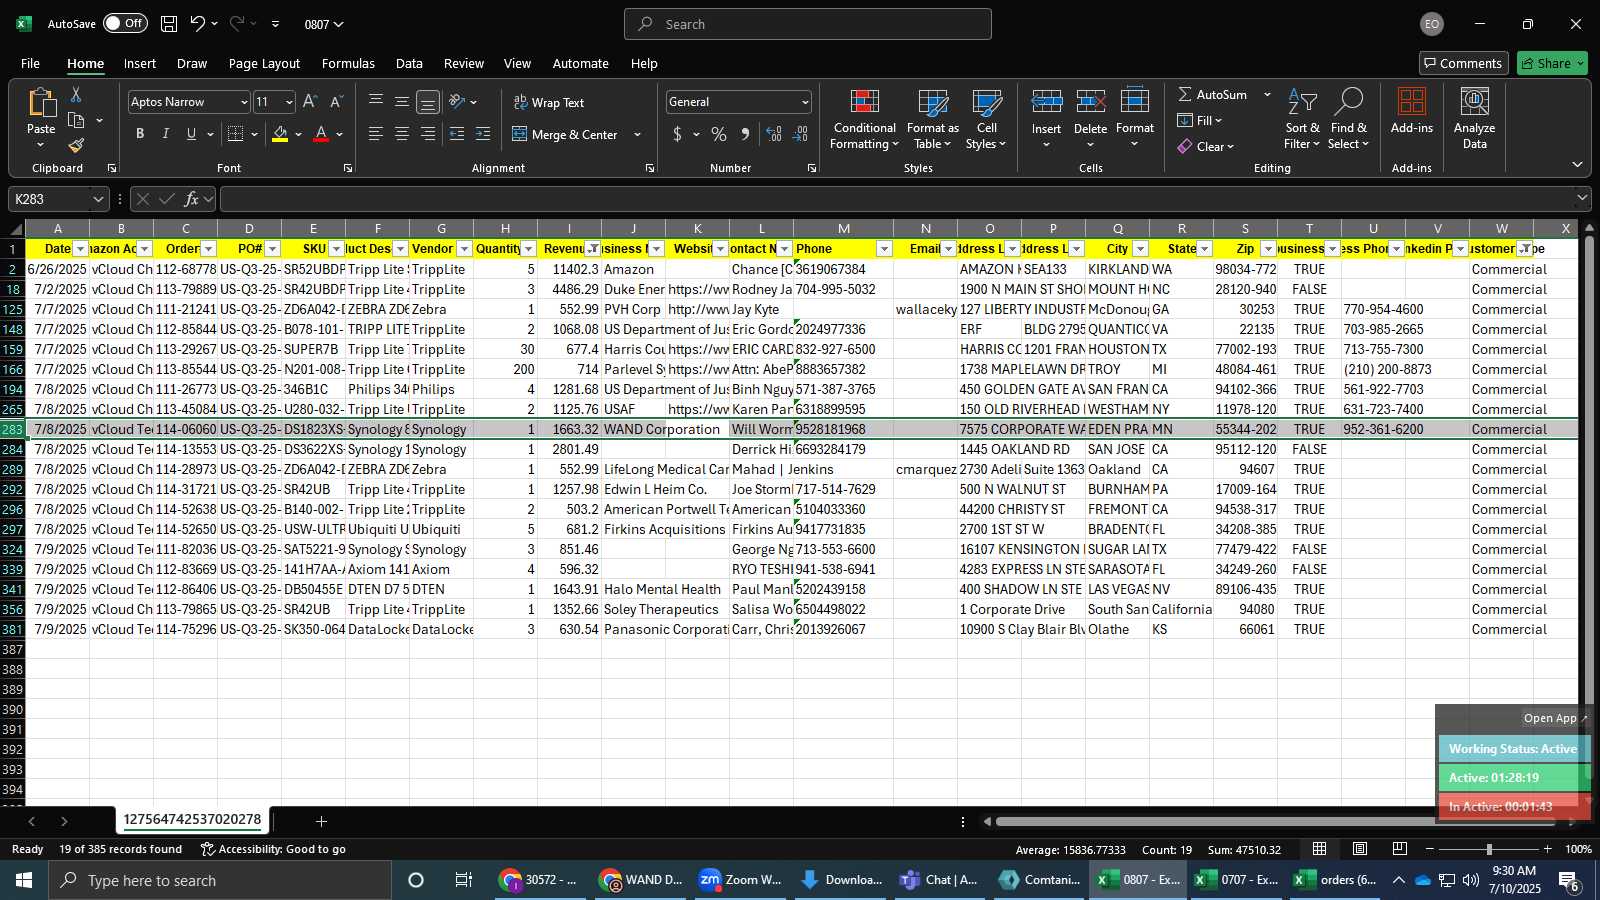The height and width of the screenshot is (900, 1600).
Task: Switch to the Page Layout tab
Action: point(264,63)
